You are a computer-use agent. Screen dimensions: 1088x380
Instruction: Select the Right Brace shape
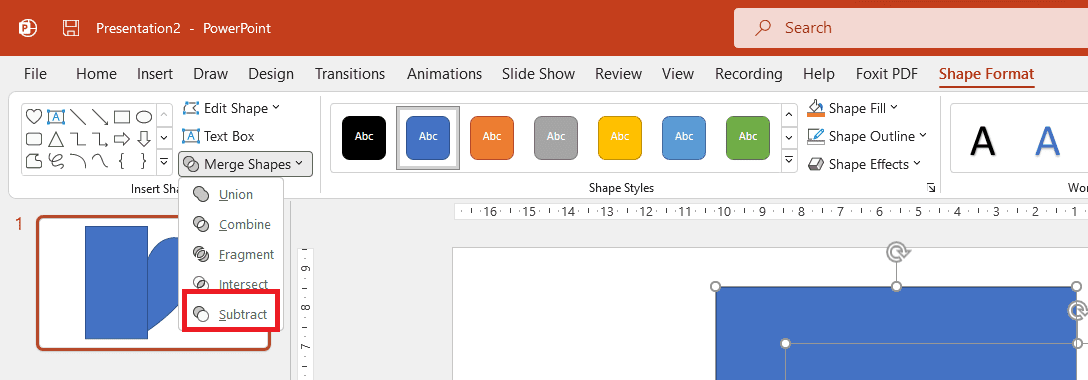tap(144, 161)
